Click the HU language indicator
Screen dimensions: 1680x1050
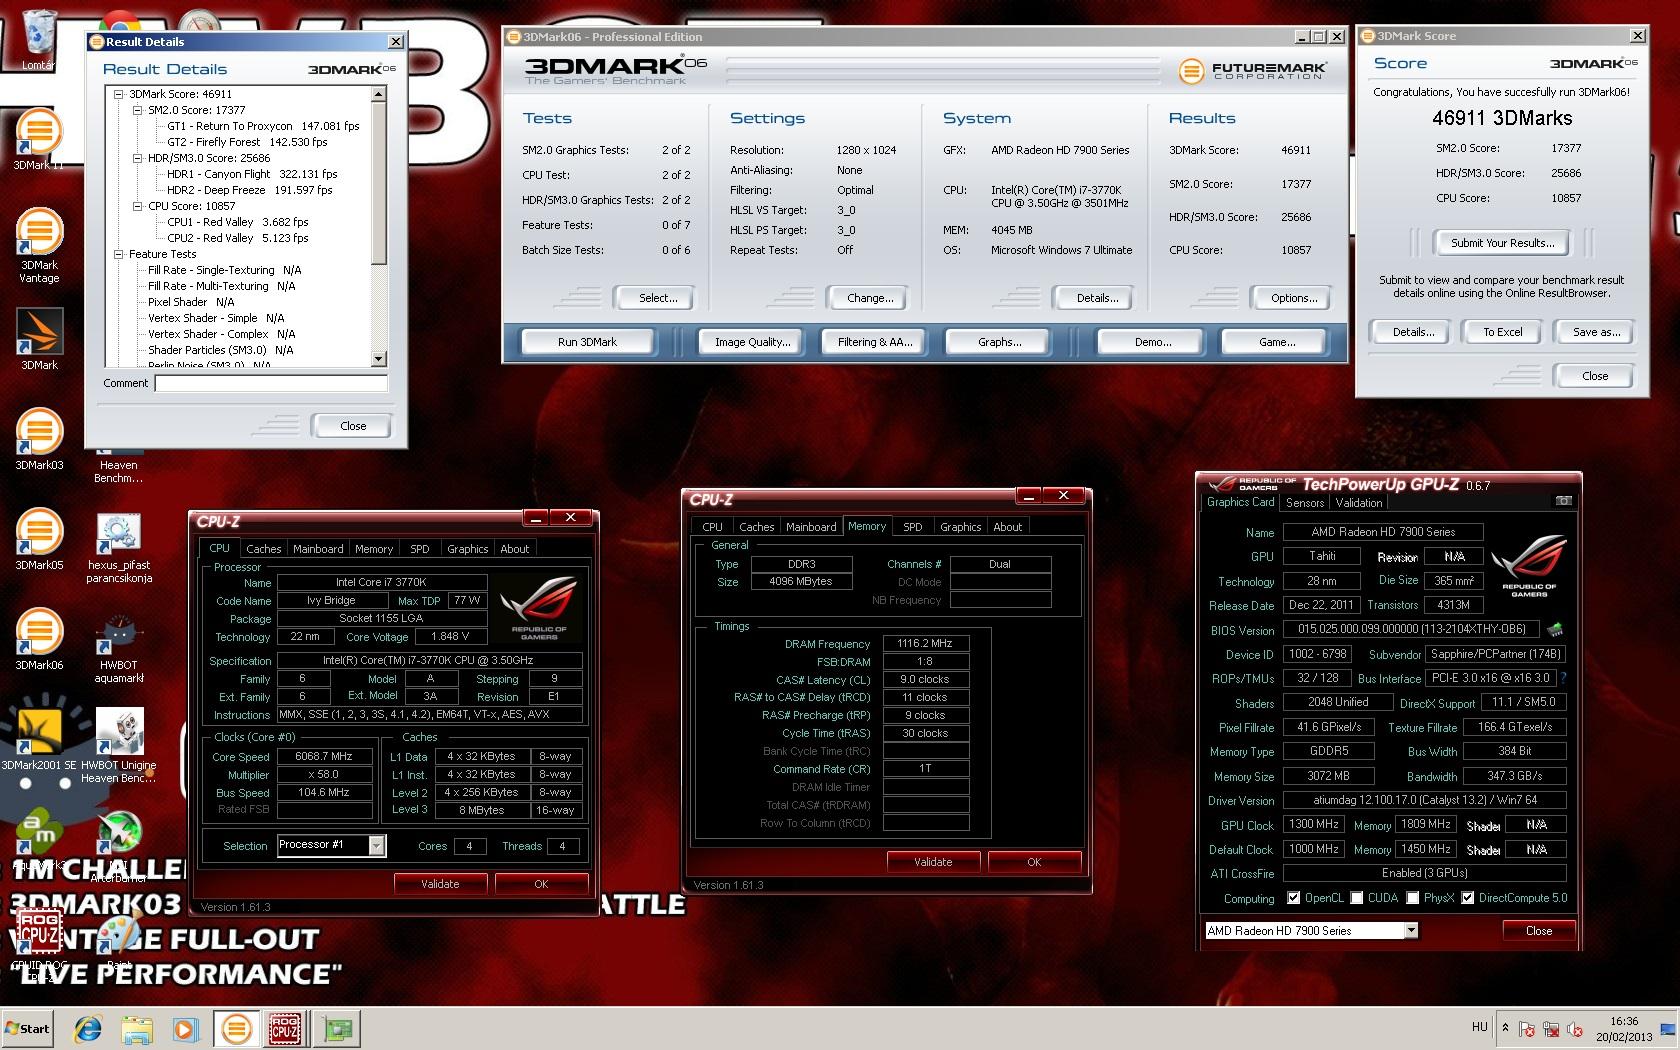[x=1479, y=1027]
